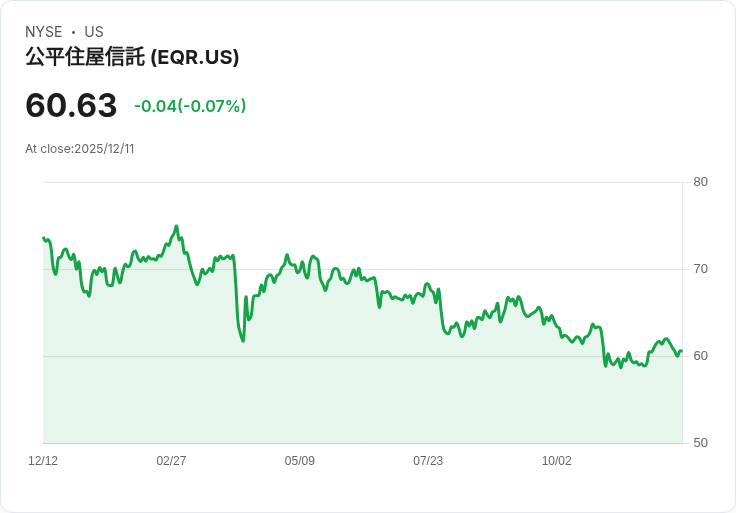Click the light green shaded chart area
This screenshot has width=736, height=513.
point(360,400)
